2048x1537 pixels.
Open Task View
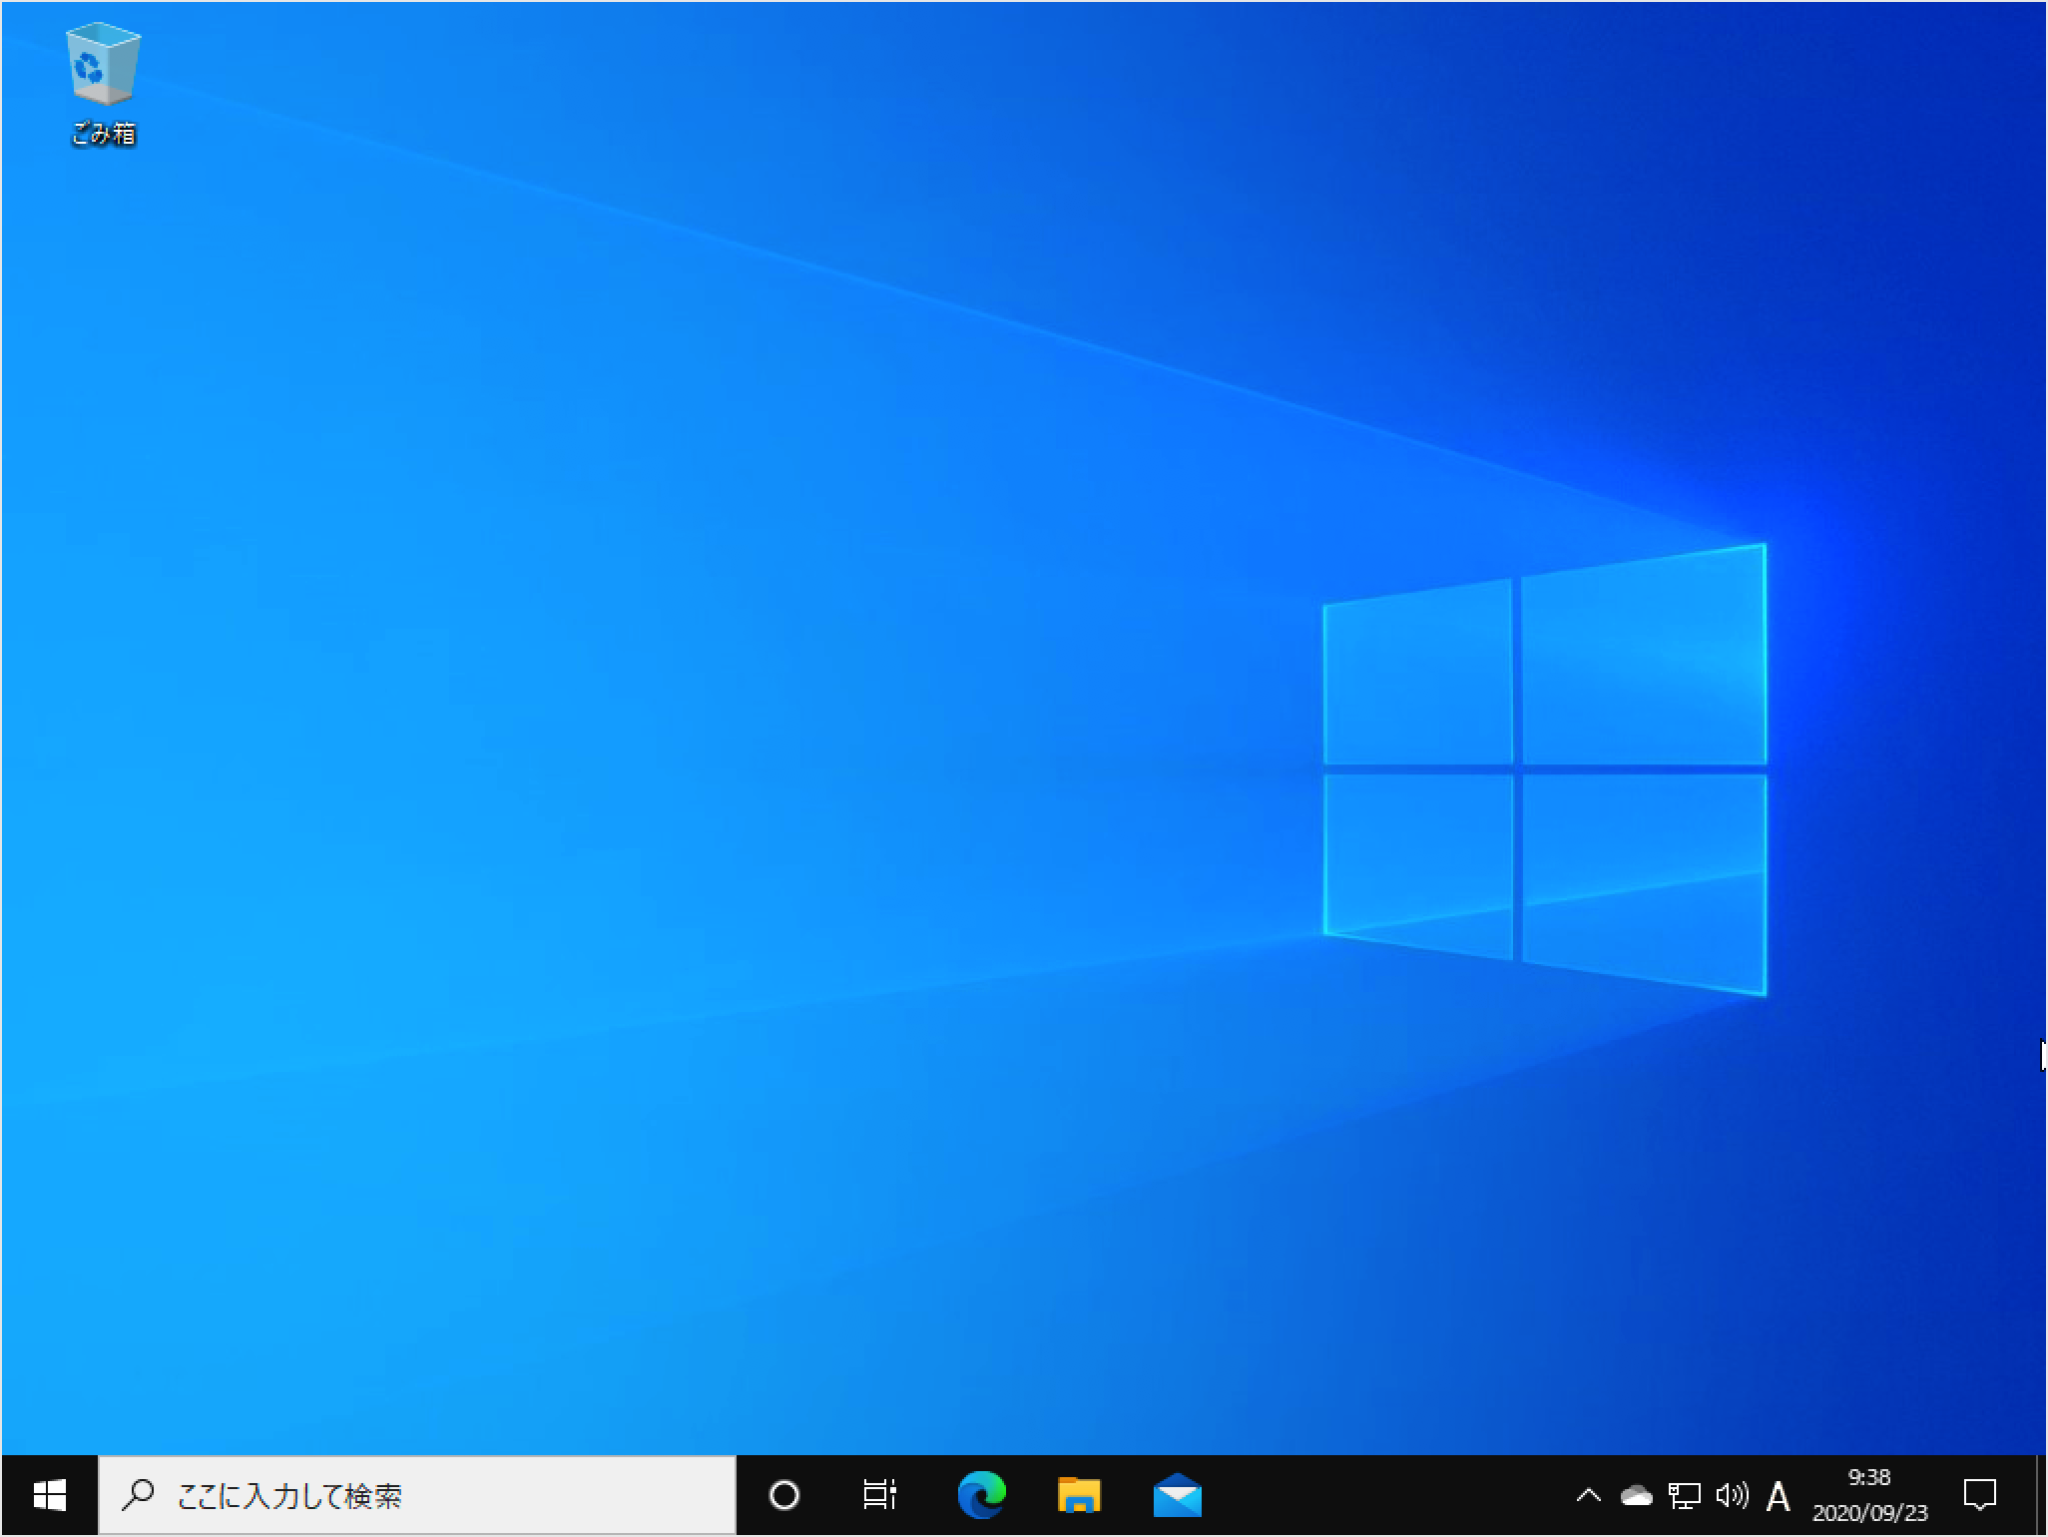coord(878,1496)
